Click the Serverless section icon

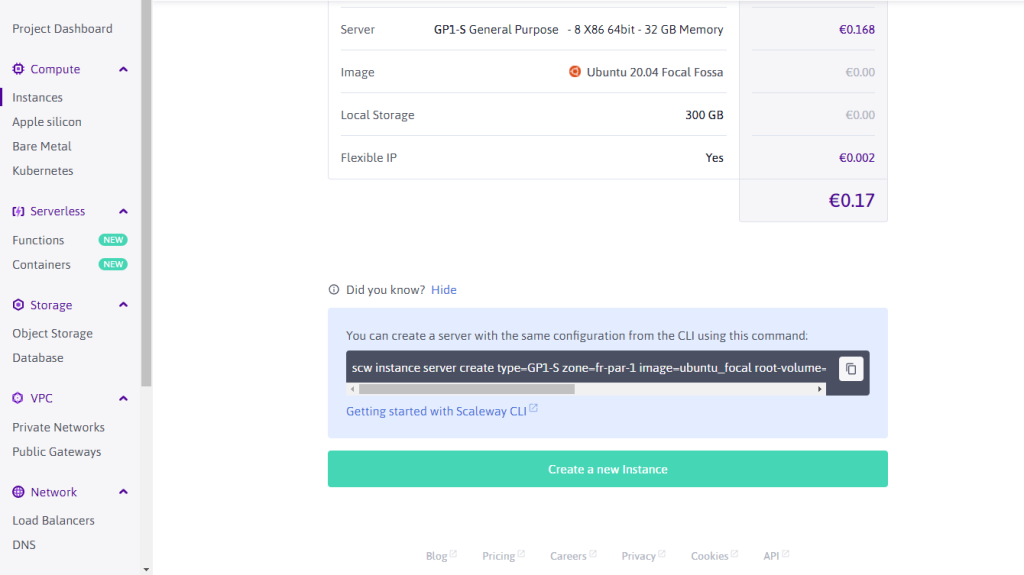point(18,212)
